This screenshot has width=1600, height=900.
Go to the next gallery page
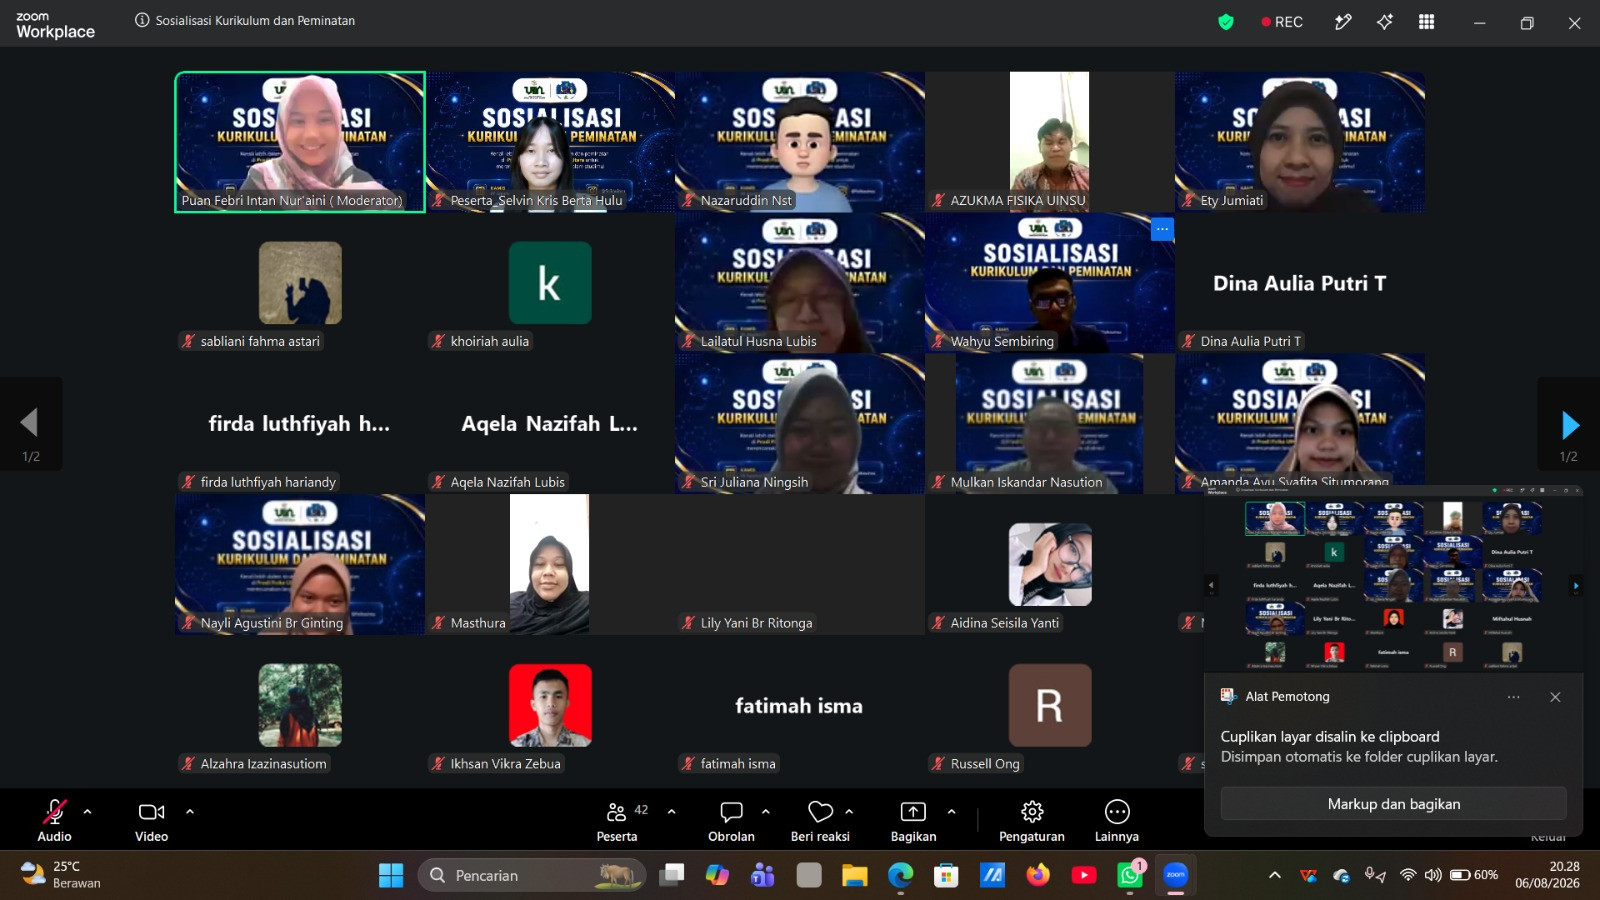(1570, 426)
